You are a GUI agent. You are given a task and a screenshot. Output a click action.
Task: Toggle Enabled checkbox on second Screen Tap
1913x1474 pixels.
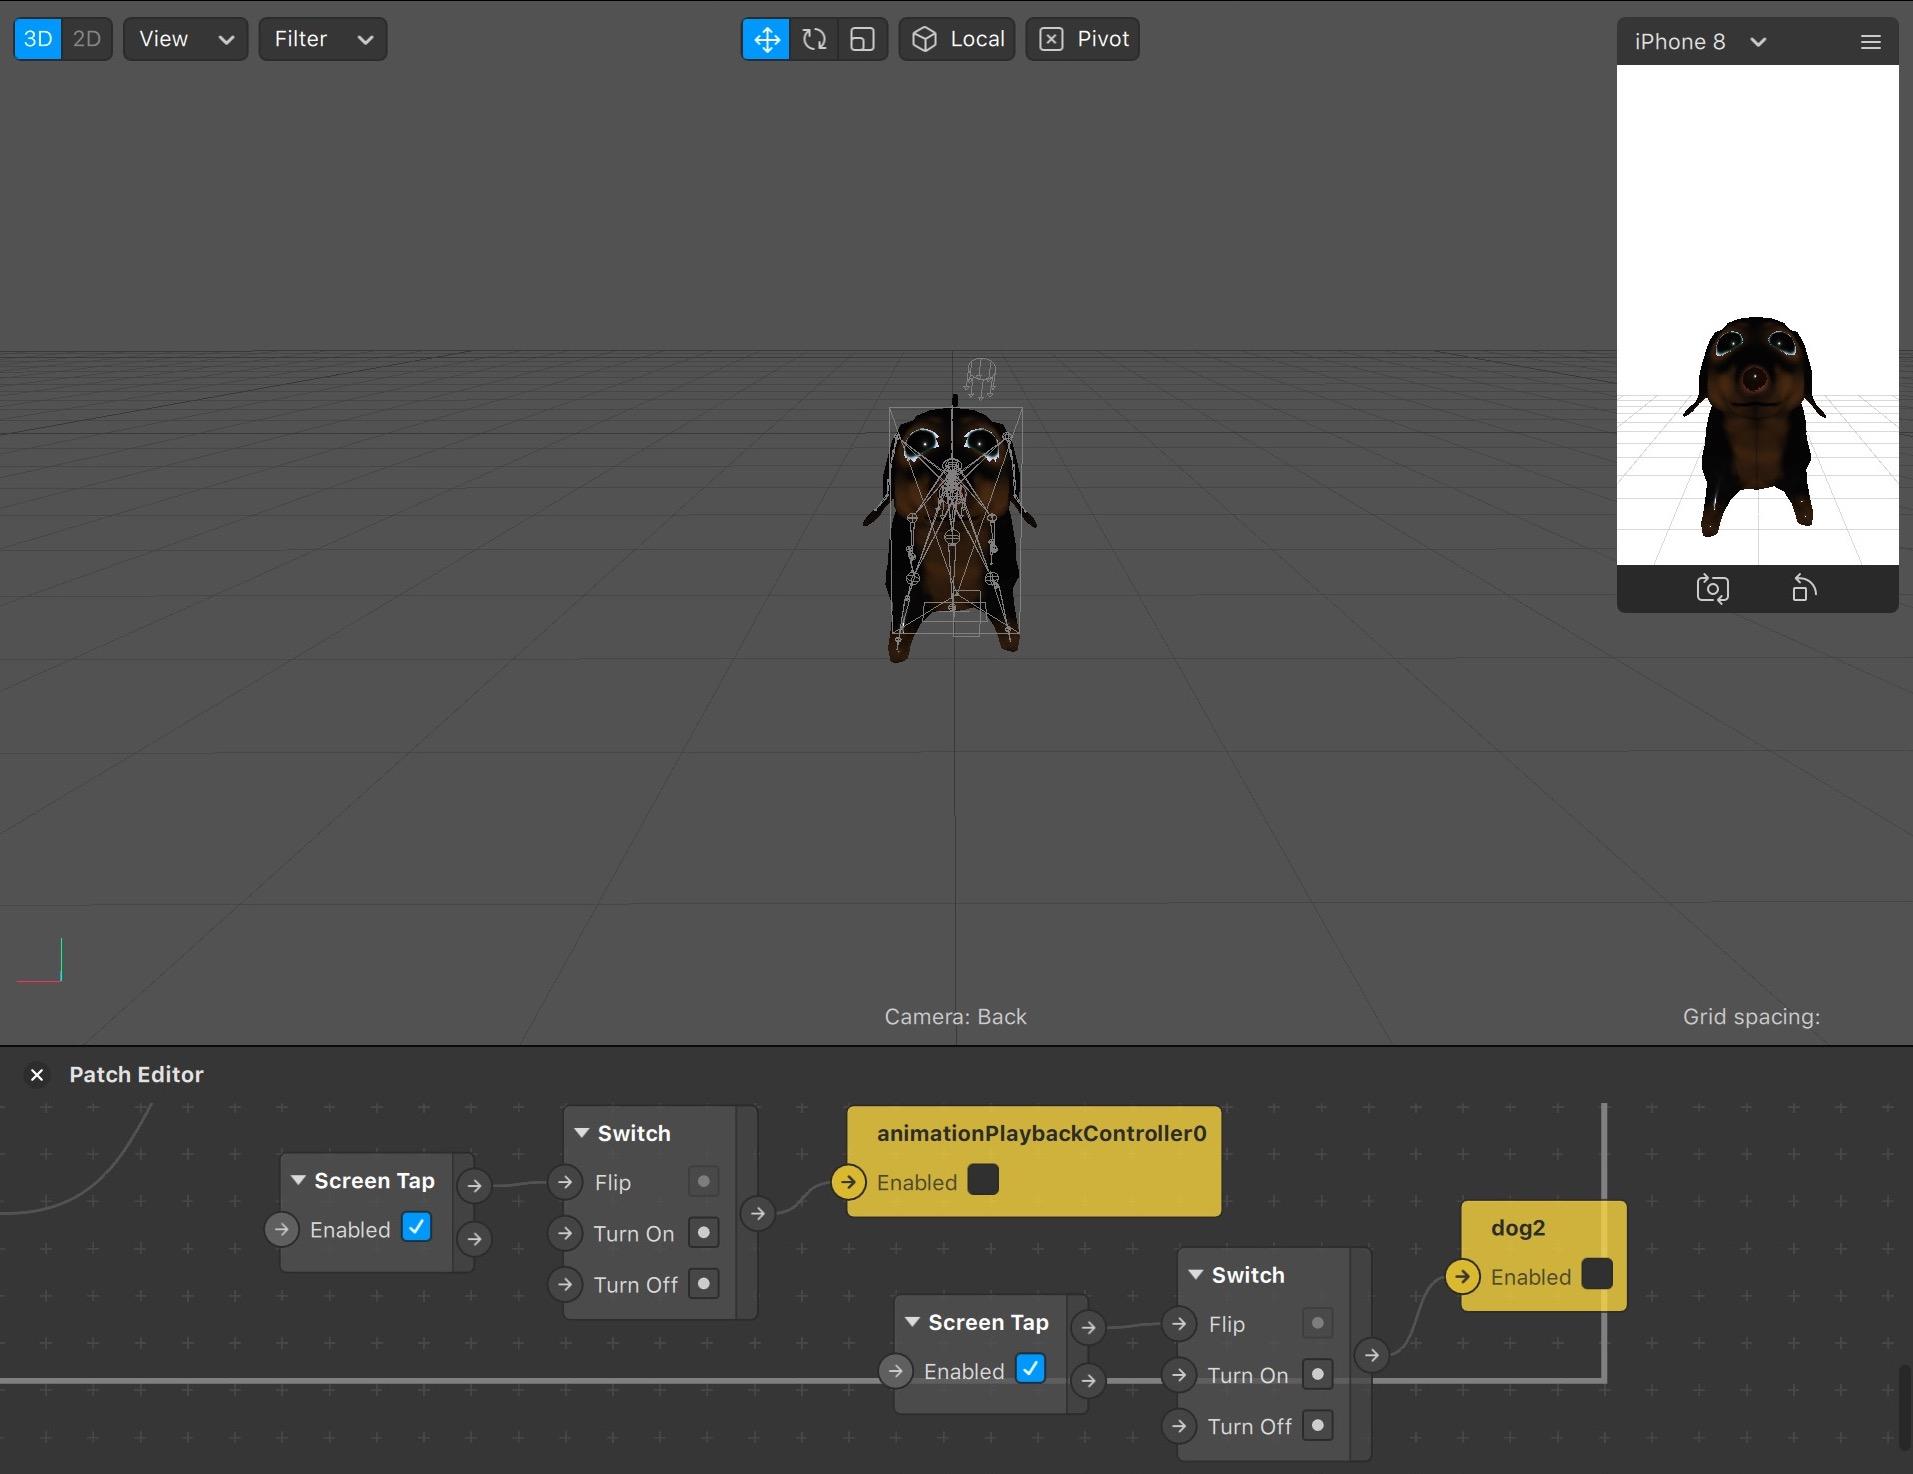[x=1030, y=1368]
